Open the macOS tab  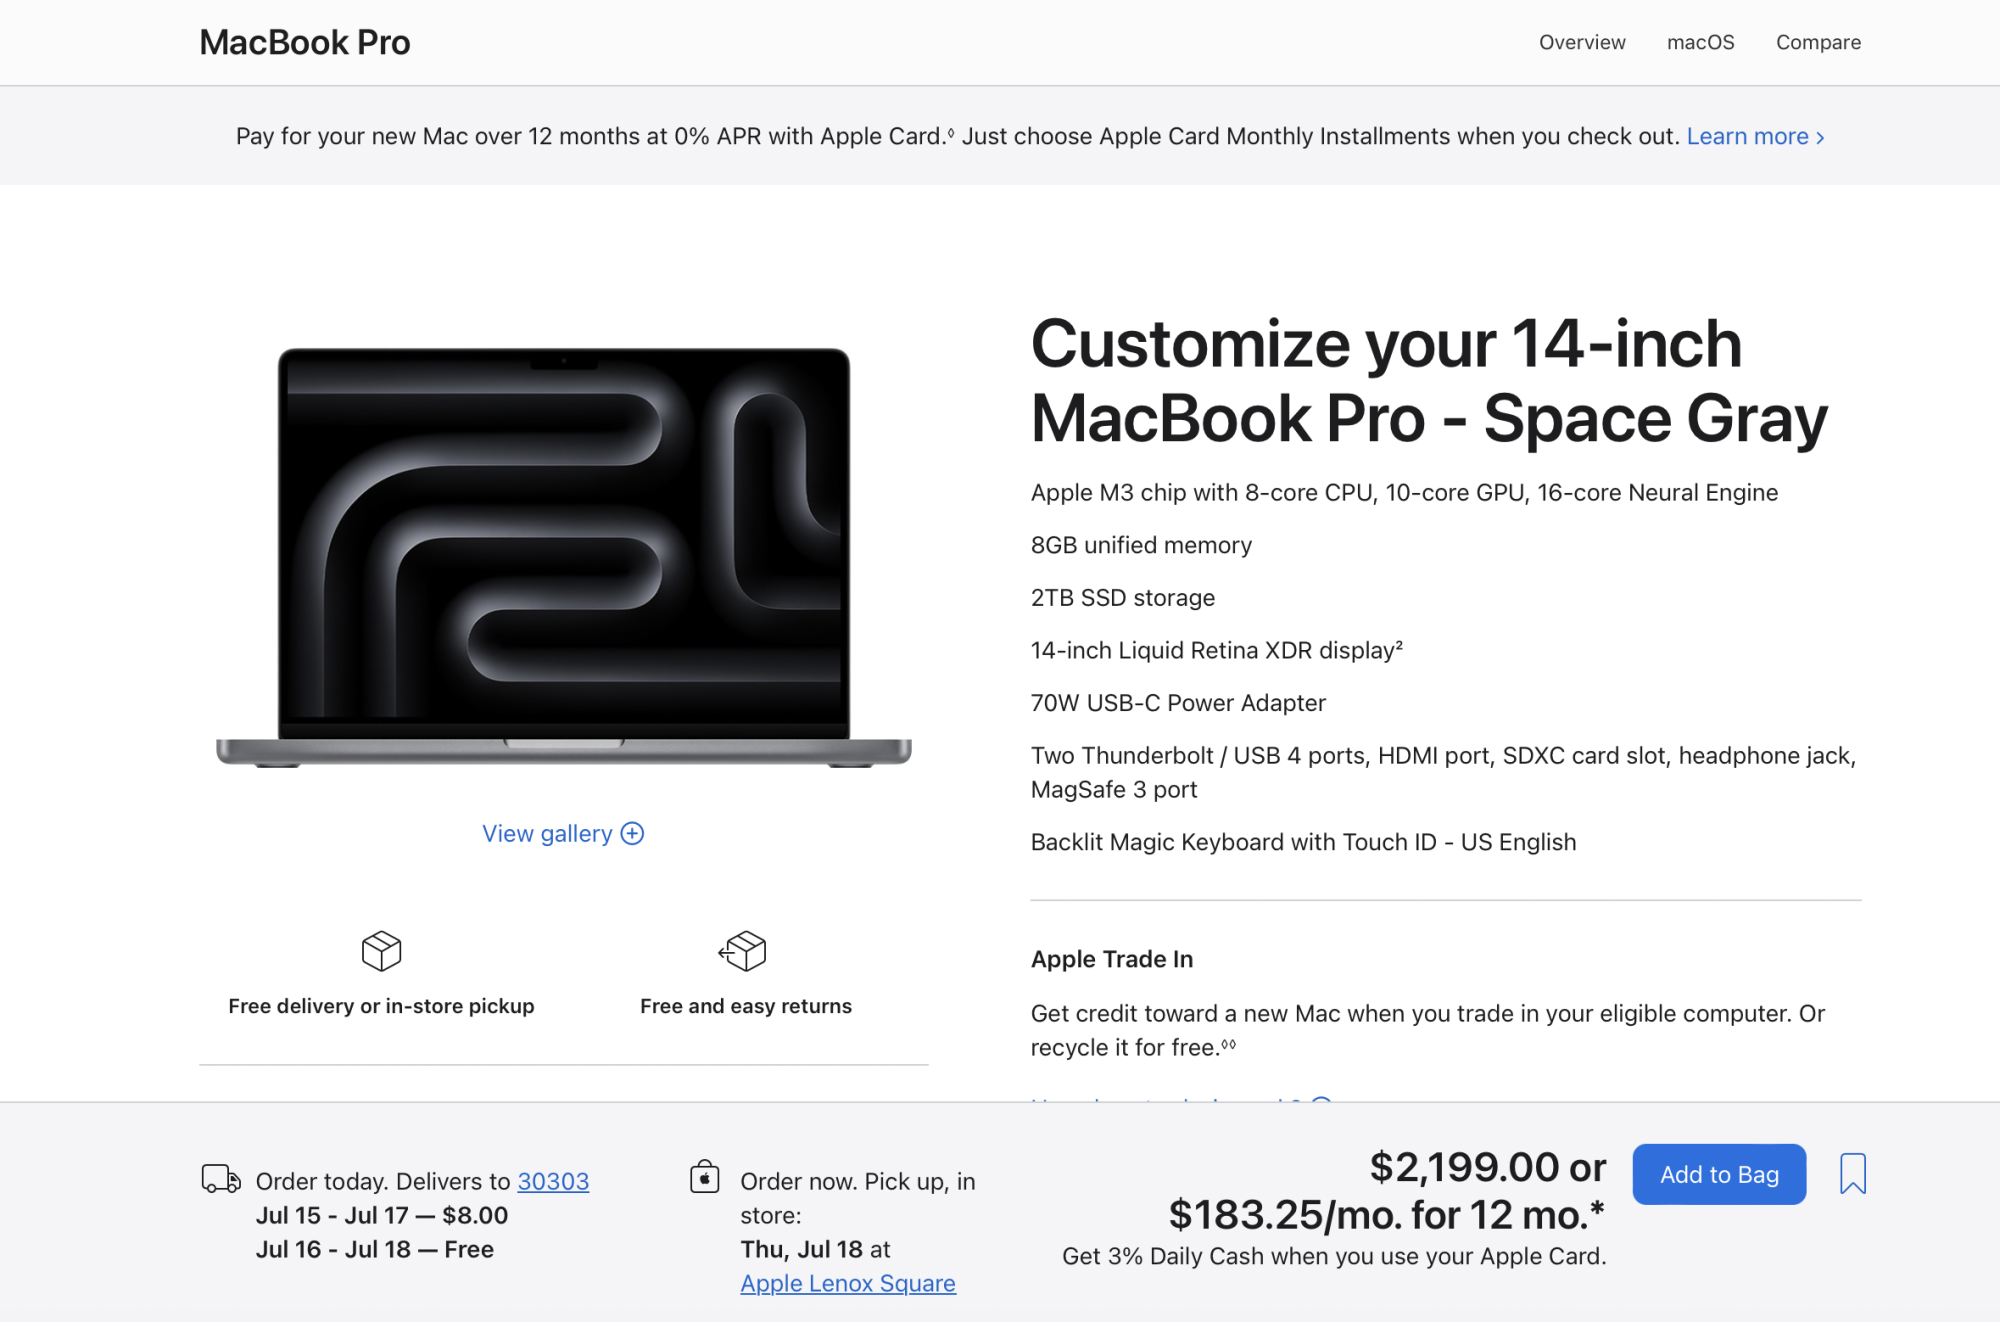pyautogui.click(x=1700, y=42)
